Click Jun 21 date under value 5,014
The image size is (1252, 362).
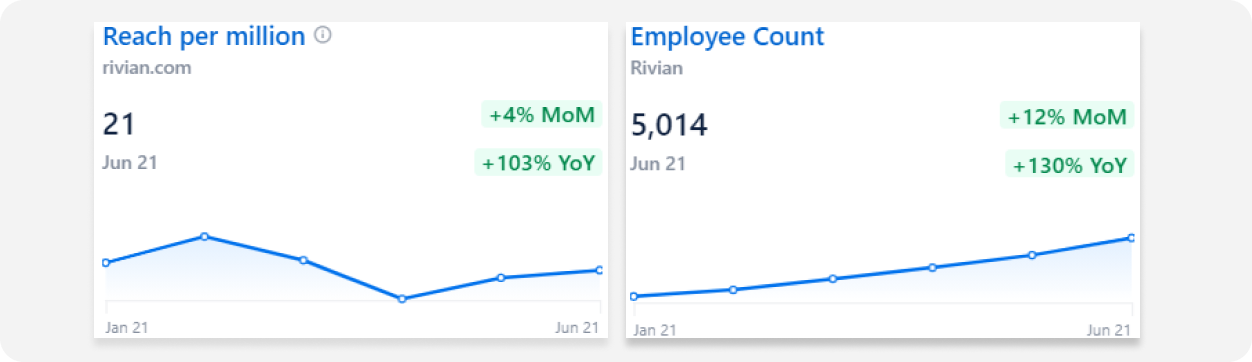point(658,163)
